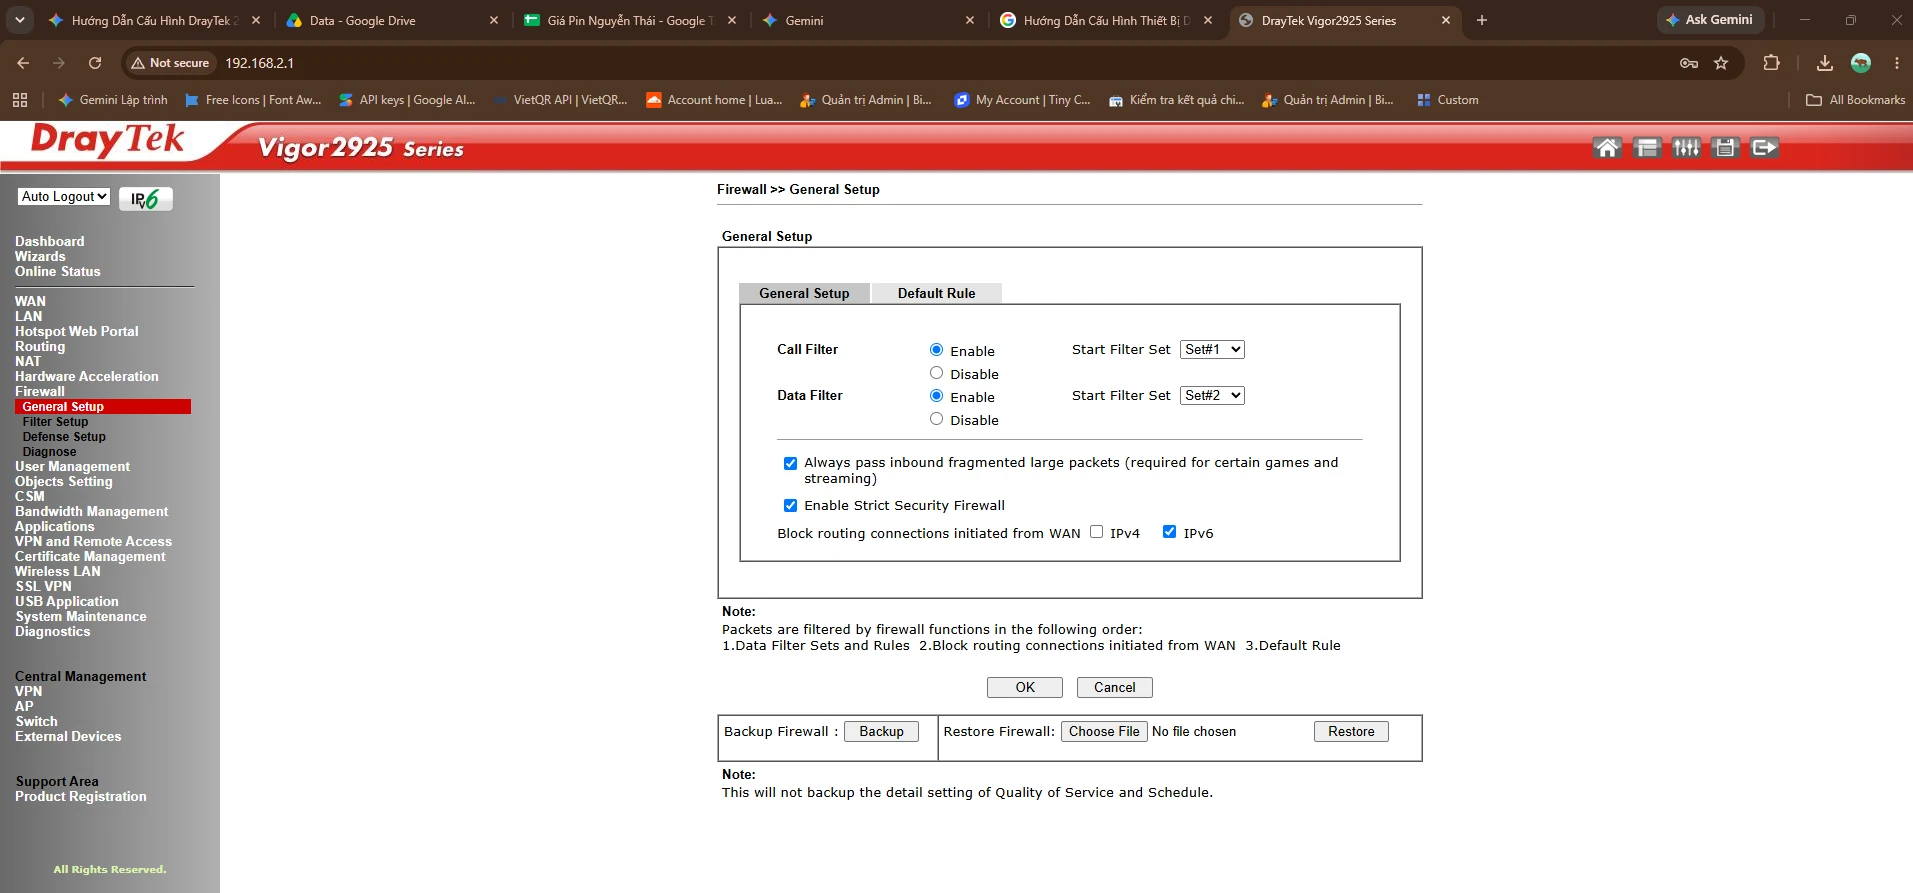Select the General Setup tab in the panel
Image resolution: width=1913 pixels, height=893 pixels.
click(x=804, y=293)
